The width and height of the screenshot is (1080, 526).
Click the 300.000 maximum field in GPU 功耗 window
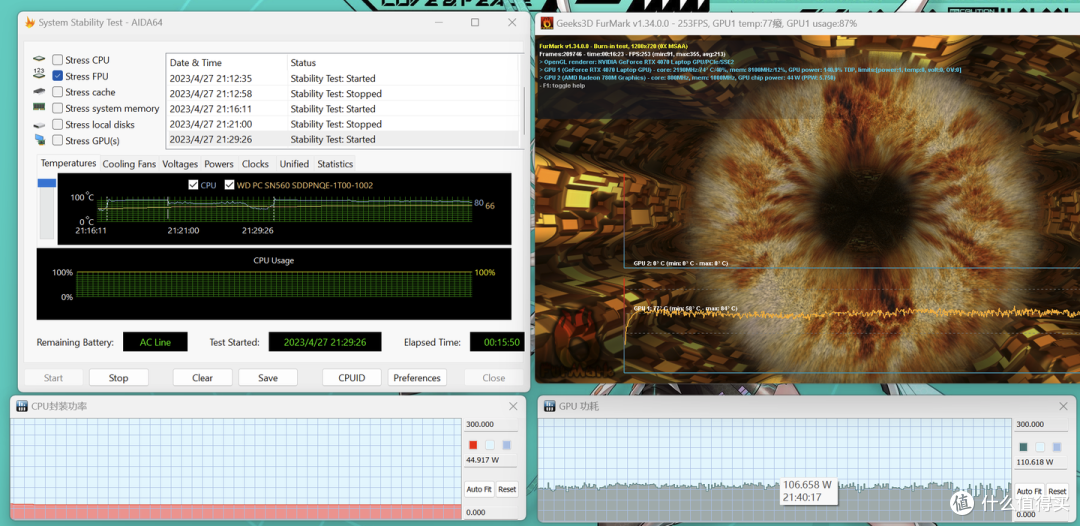coord(1041,425)
